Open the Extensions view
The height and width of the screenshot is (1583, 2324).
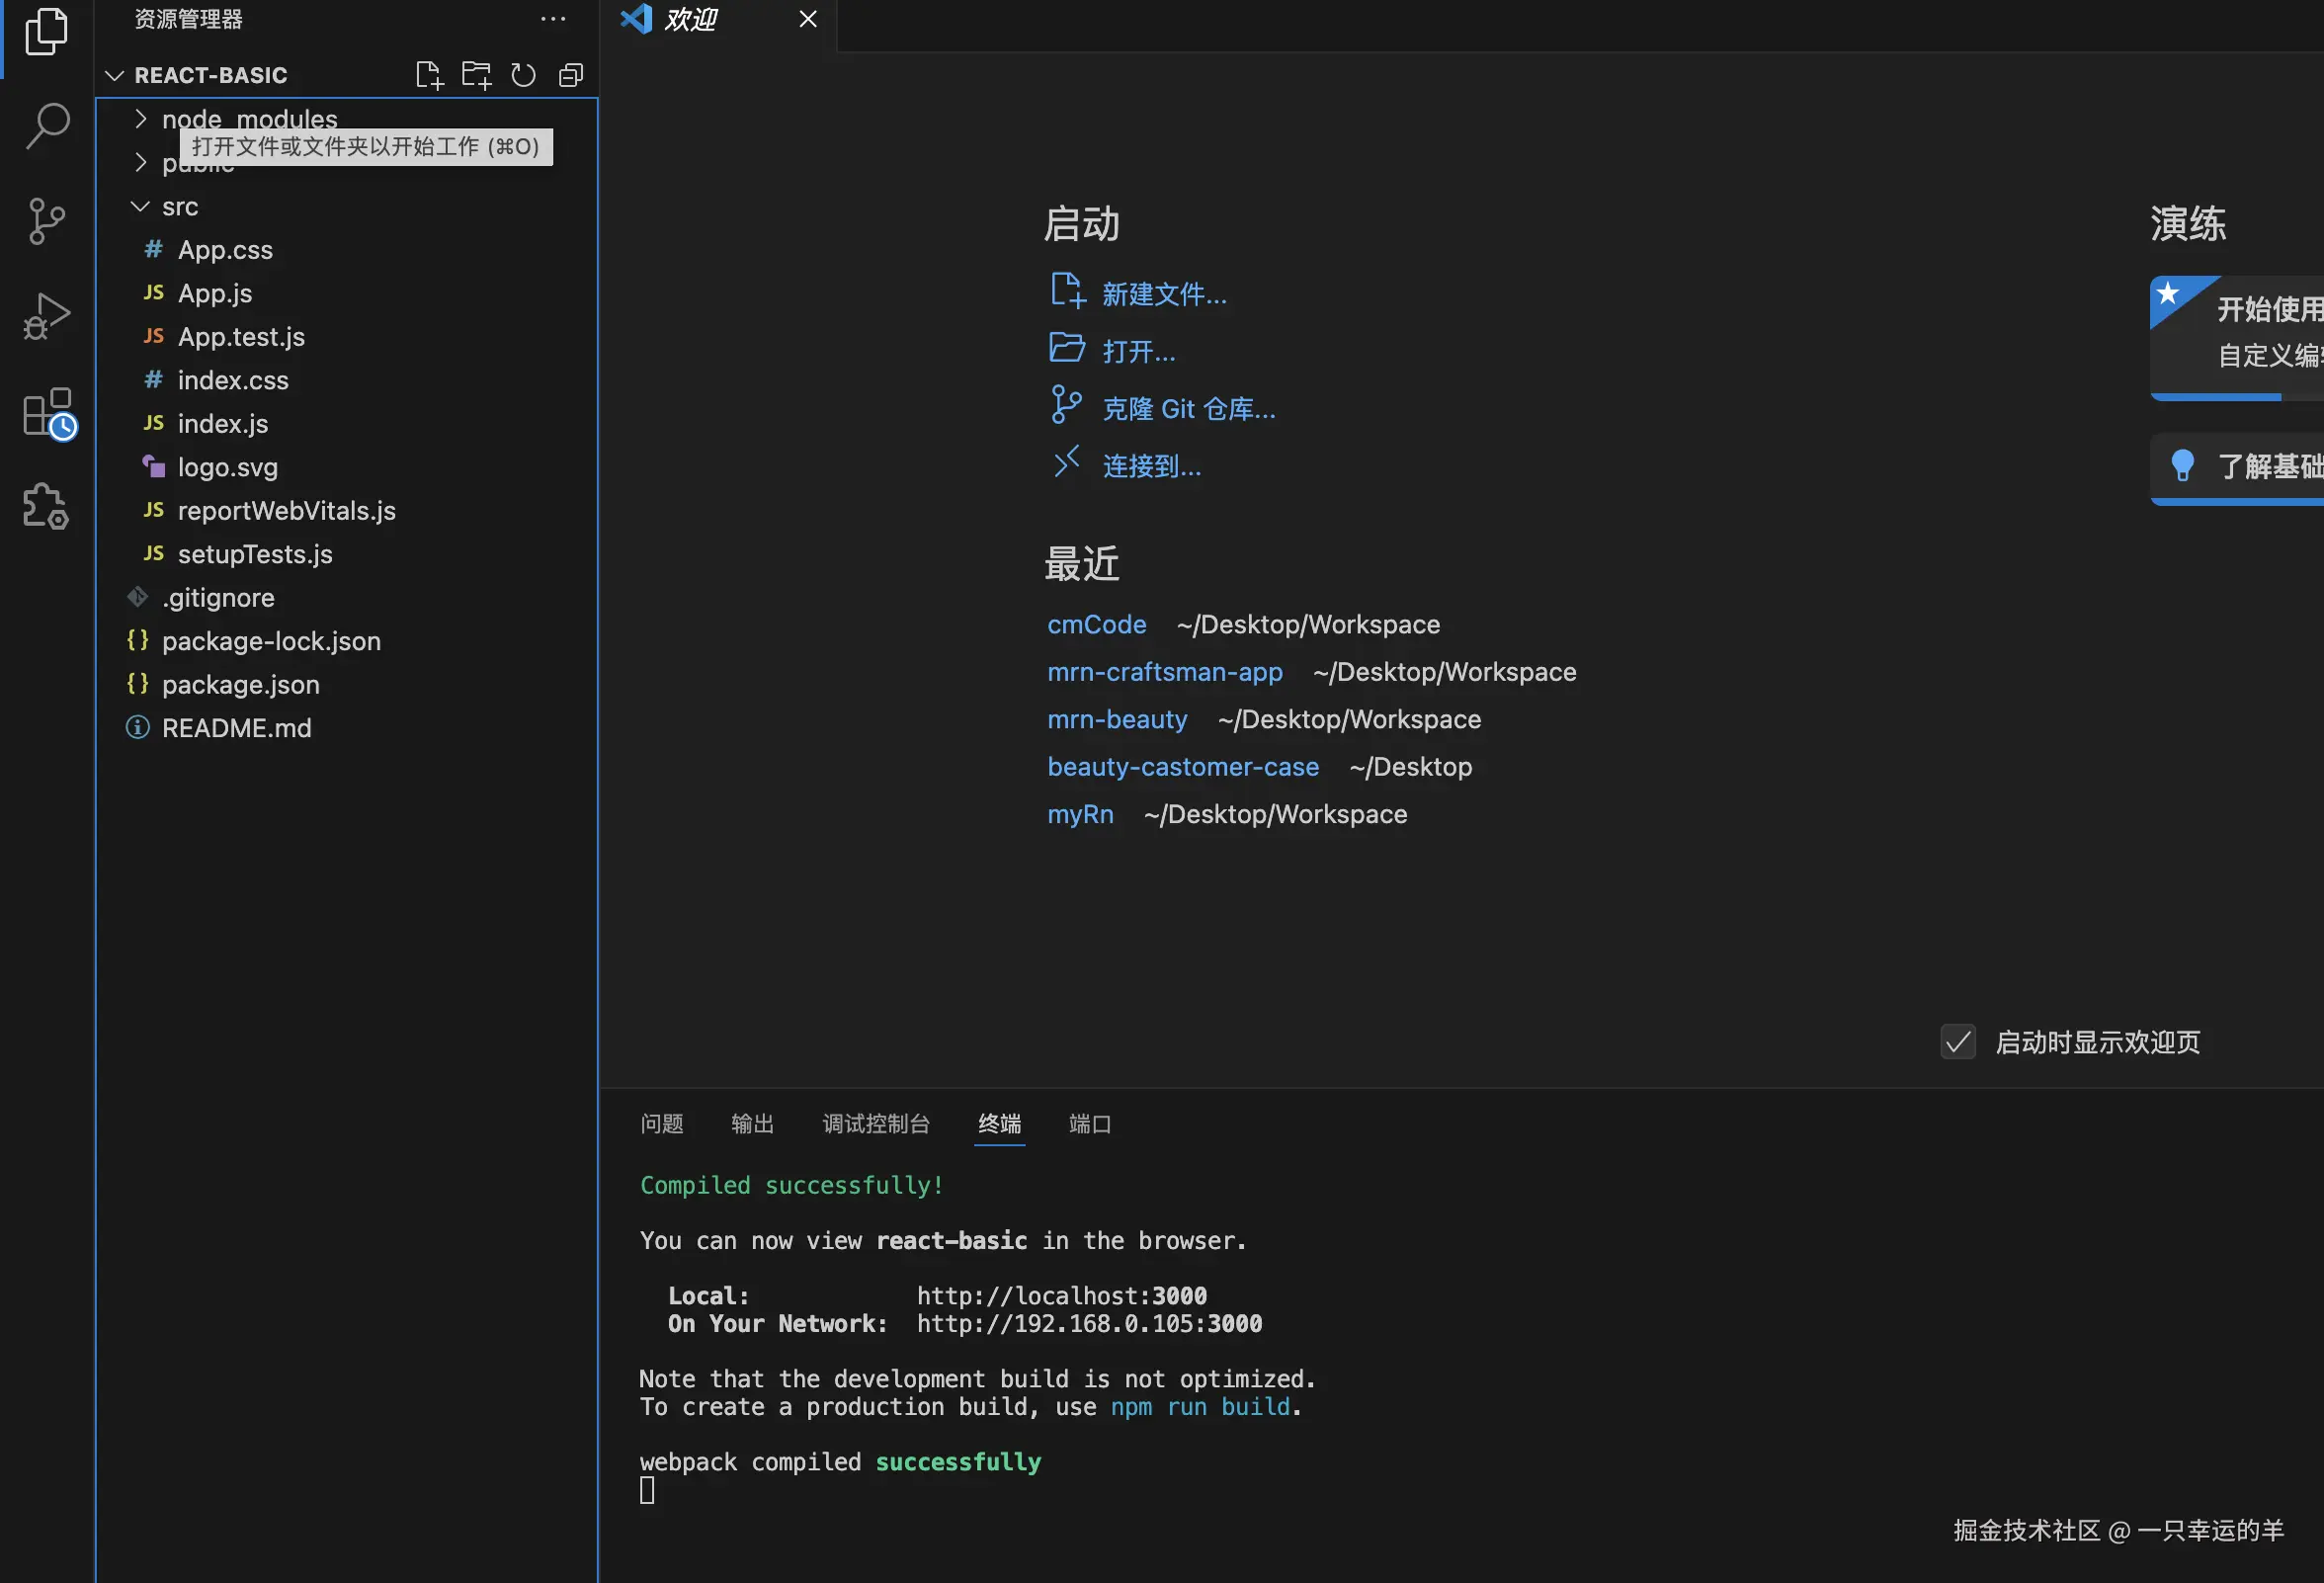(x=49, y=413)
